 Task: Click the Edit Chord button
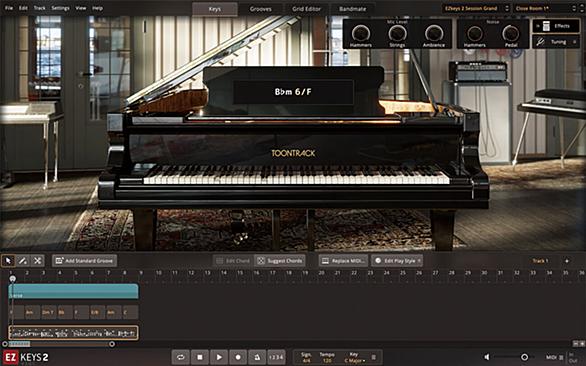coord(233,261)
